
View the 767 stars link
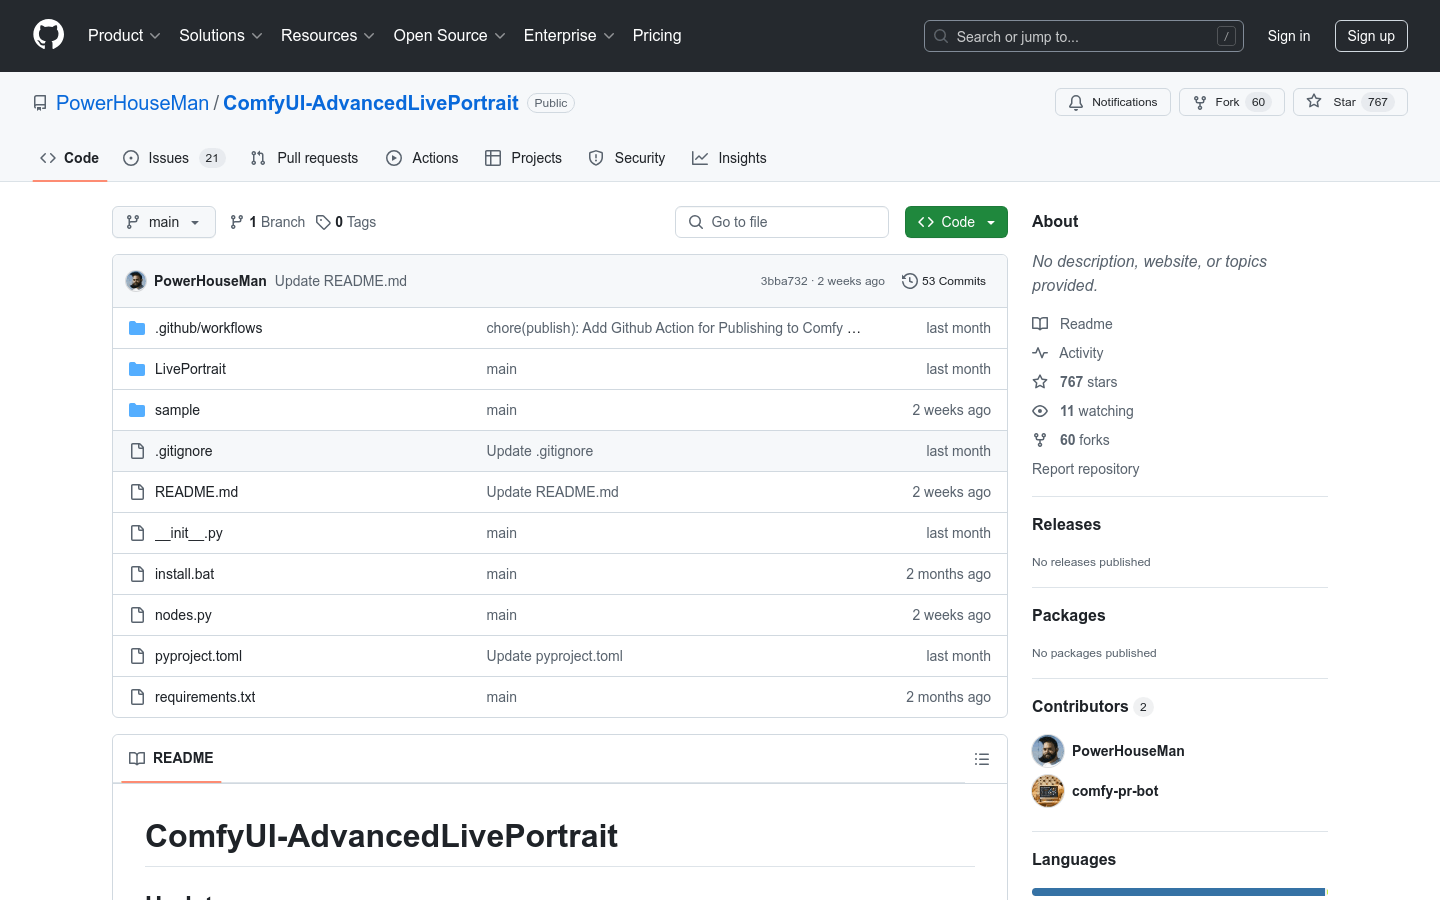pos(1075,382)
